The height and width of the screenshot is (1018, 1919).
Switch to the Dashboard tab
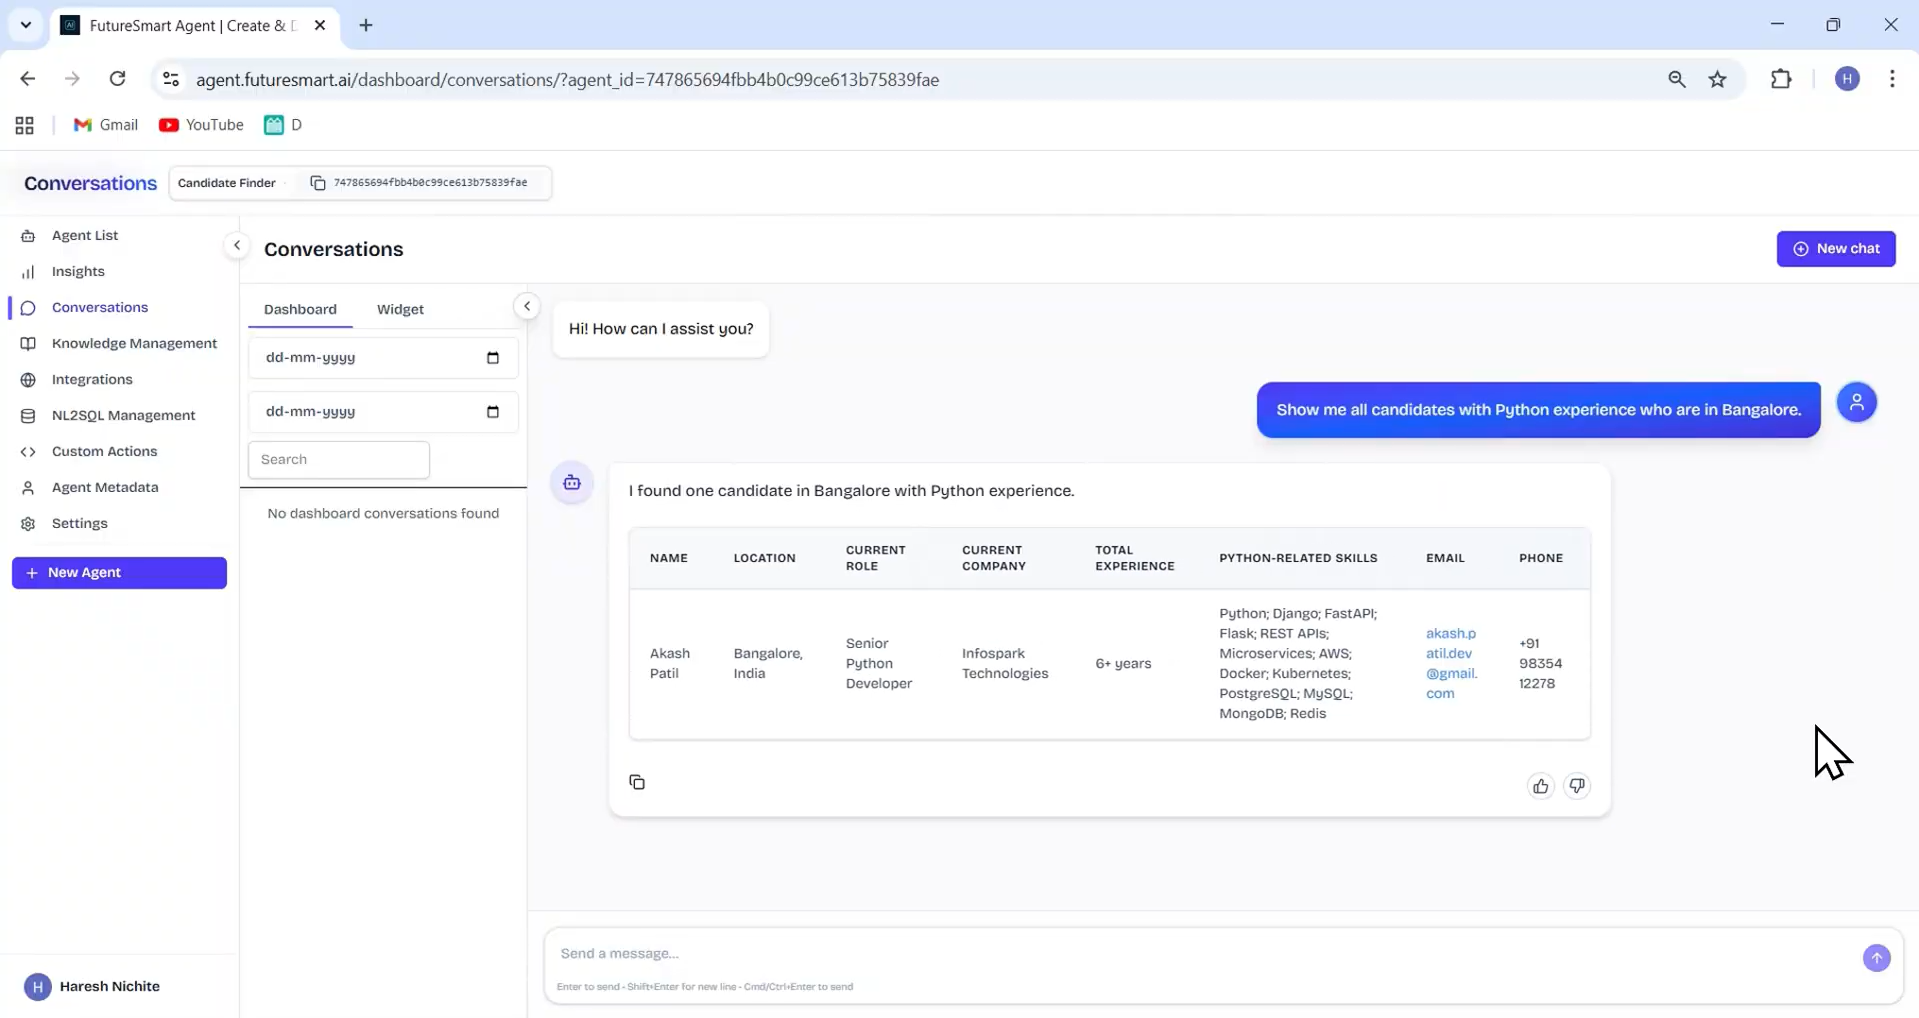[x=300, y=309]
